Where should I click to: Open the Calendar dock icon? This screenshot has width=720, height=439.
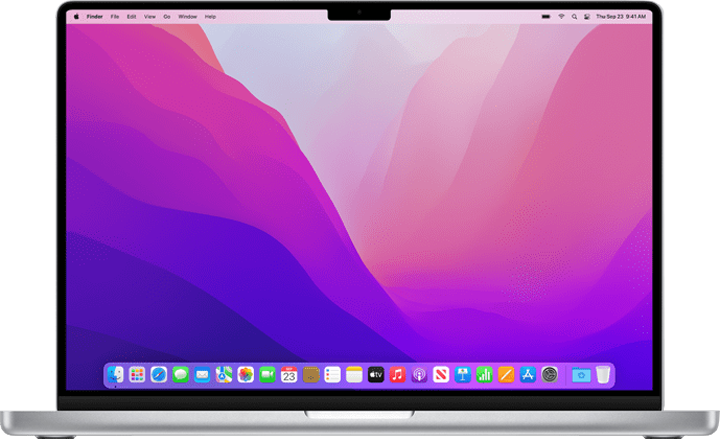click(289, 375)
